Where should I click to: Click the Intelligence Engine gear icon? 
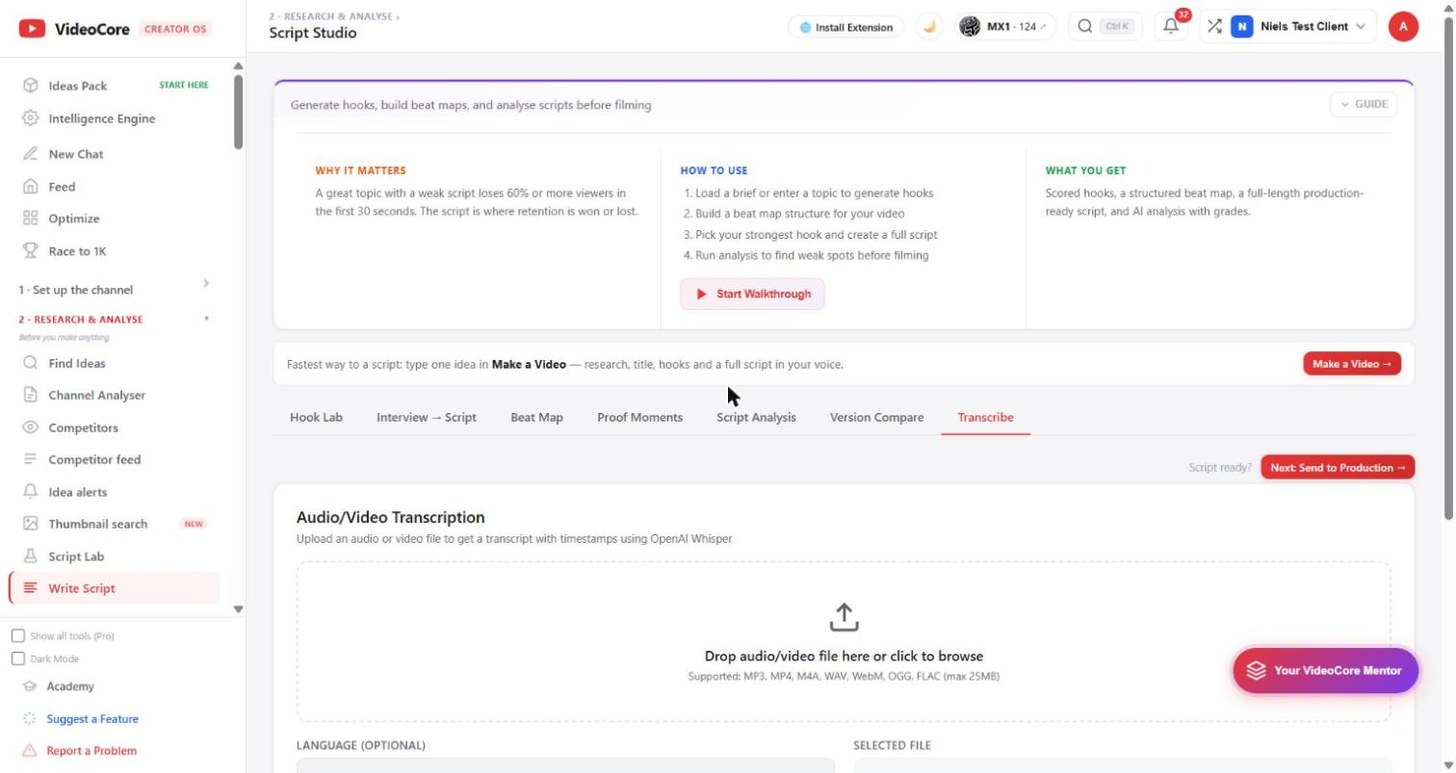point(30,118)
